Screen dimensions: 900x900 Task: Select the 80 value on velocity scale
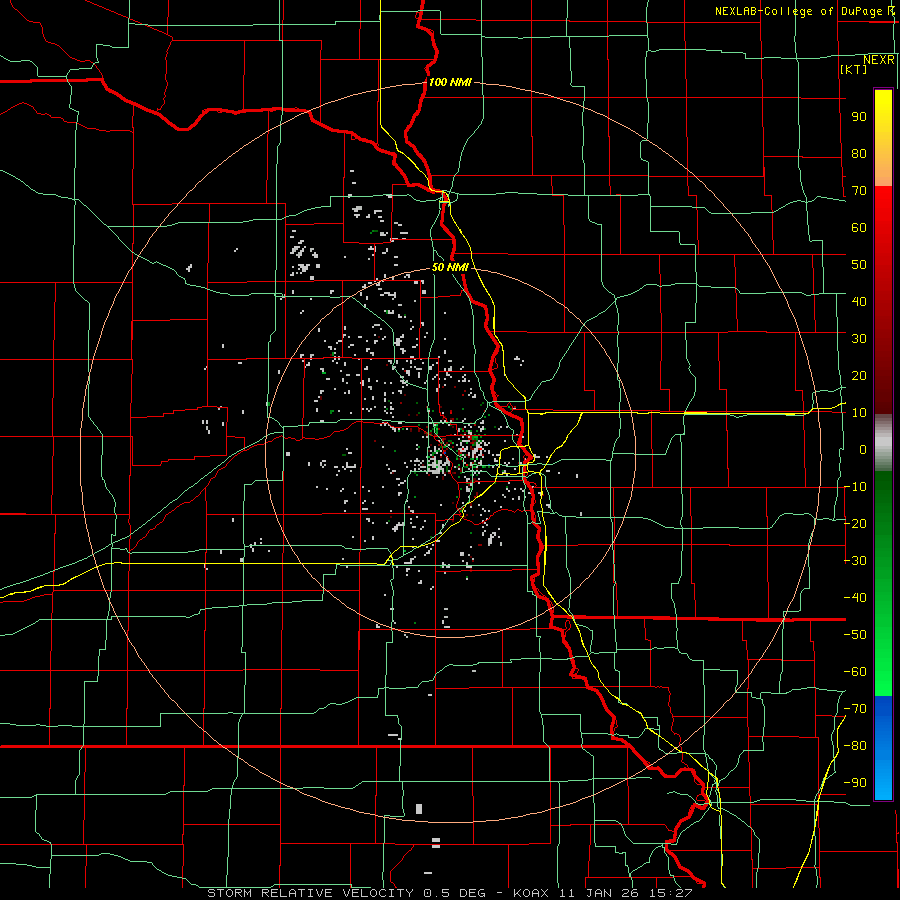coord(859,154)
